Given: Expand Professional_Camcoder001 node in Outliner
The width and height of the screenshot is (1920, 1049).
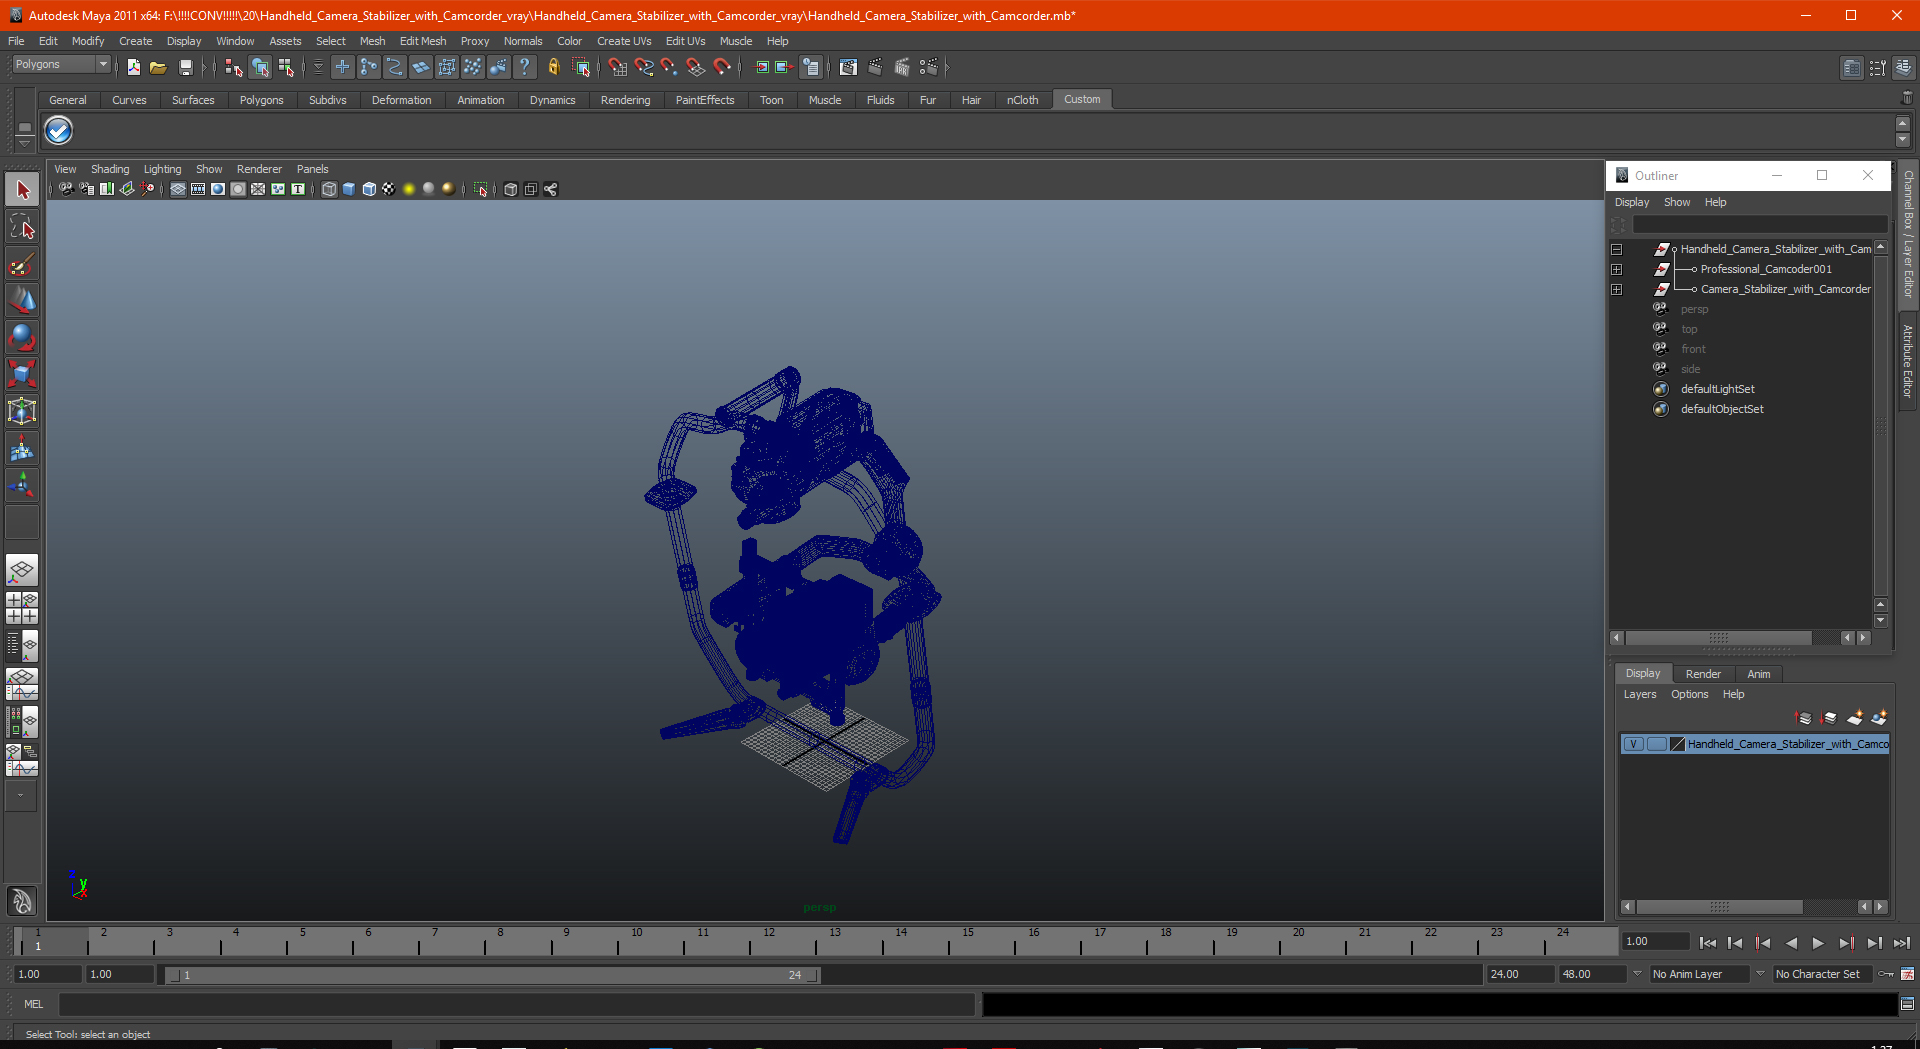Looking at the screenshot, I should point(1616,270).
